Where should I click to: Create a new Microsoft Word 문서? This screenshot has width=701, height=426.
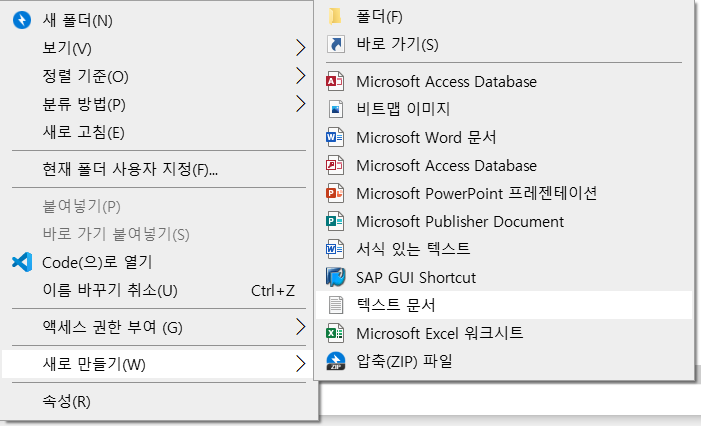pyautogui.click(x=504, y=137)
